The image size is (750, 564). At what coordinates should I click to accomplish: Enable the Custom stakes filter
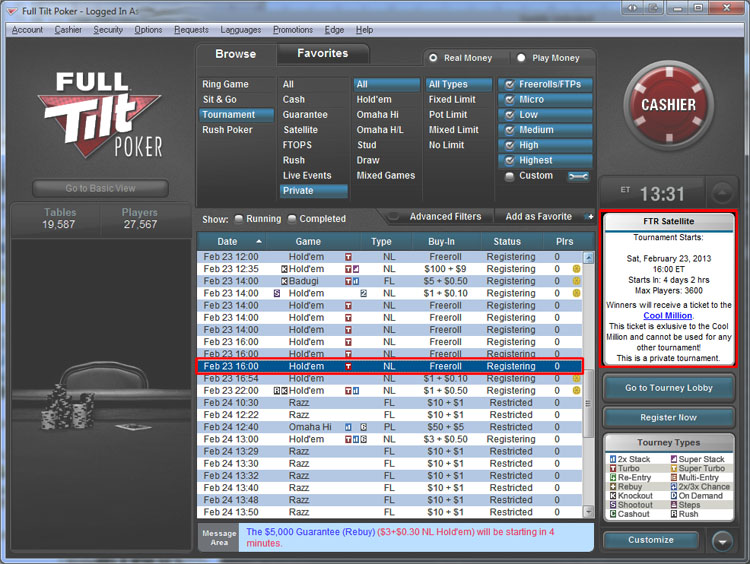[x=510, y=176]
